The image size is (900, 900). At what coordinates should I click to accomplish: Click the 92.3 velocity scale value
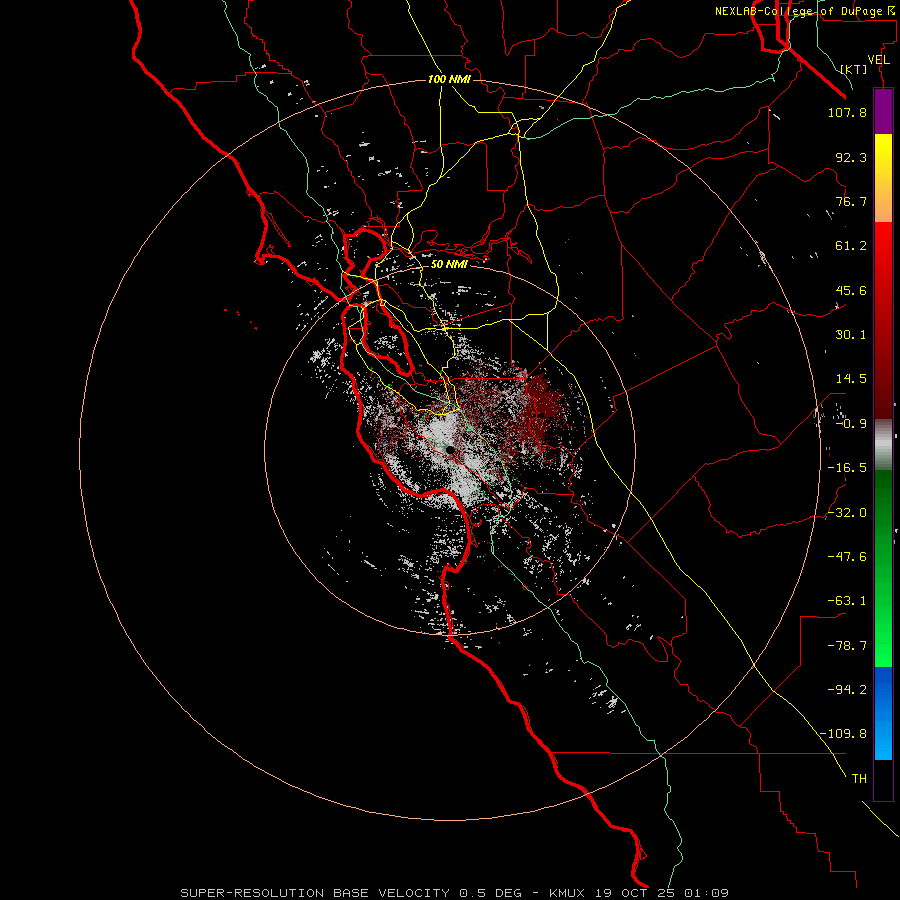point(851,157)
